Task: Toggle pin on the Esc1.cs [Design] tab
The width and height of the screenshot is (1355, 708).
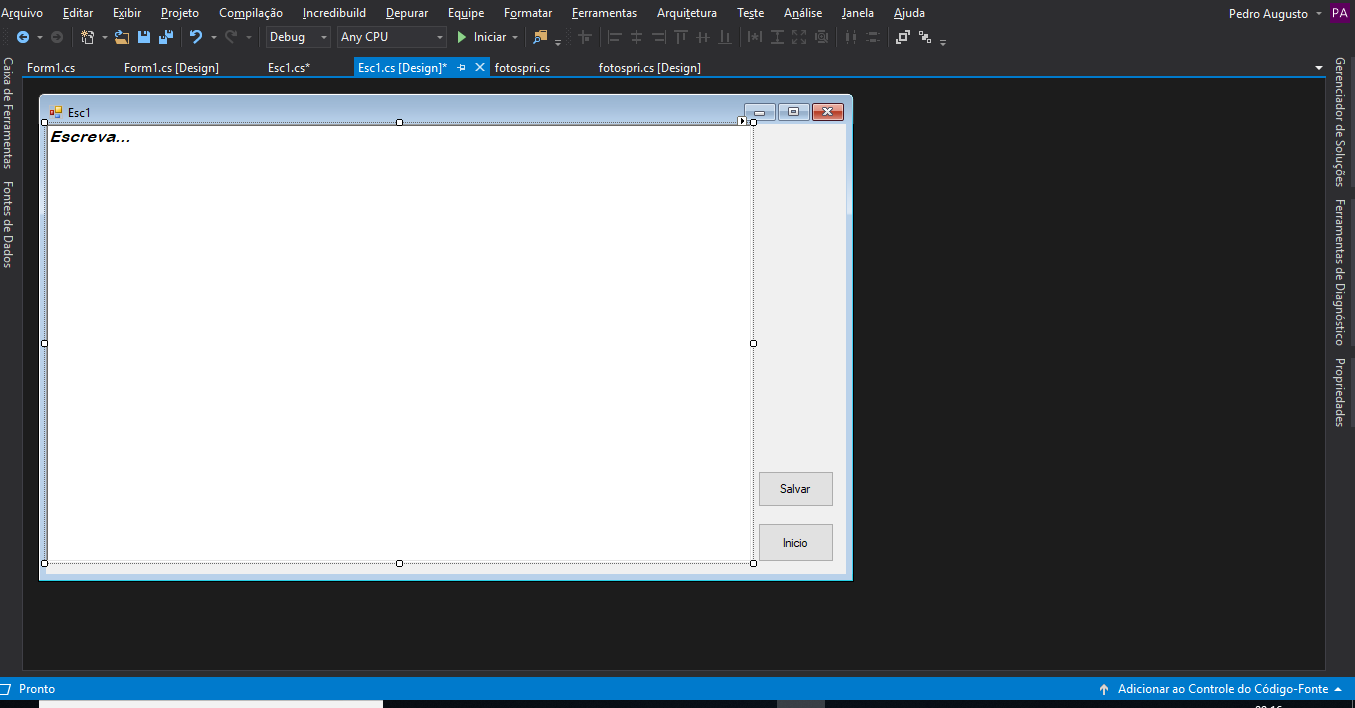Action: (461, 67)
